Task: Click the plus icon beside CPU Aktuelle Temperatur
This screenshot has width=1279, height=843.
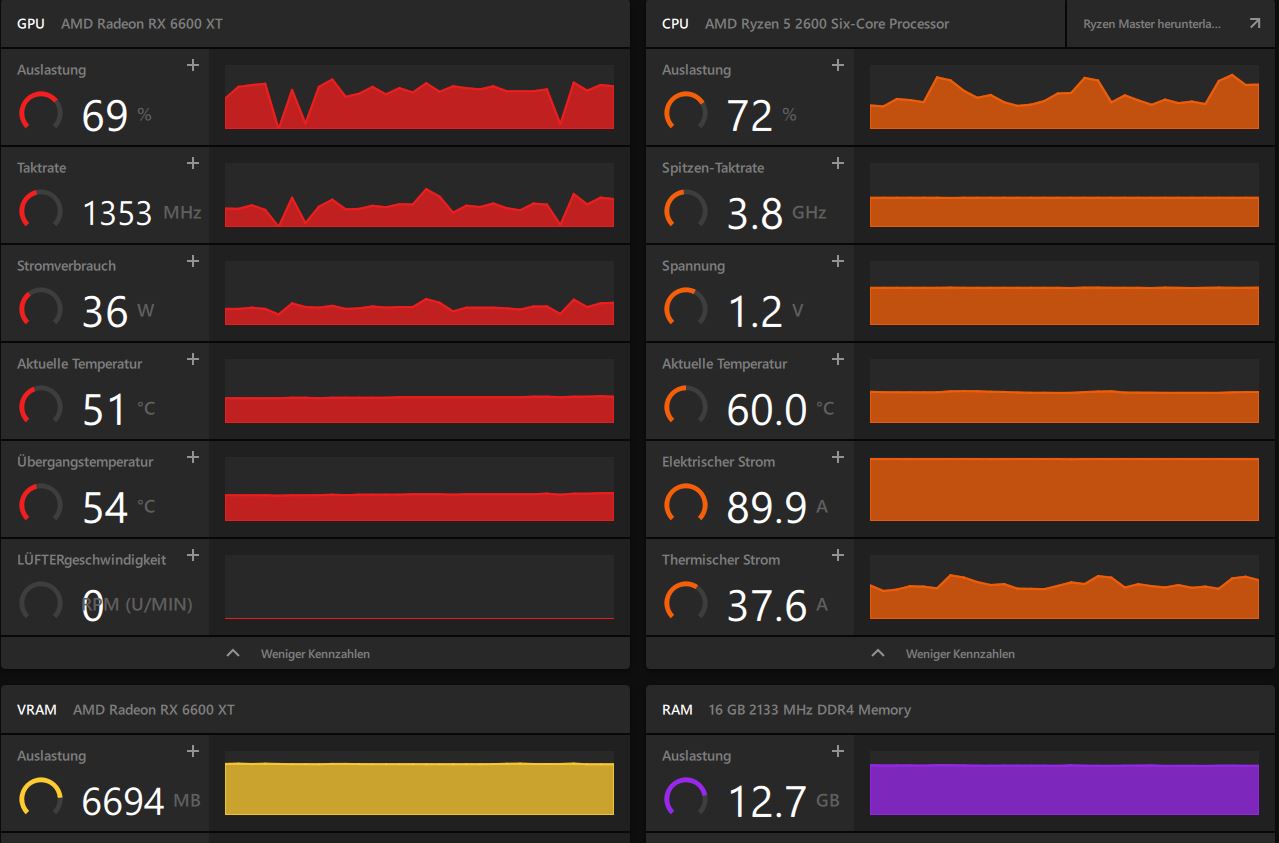Action: pyautogui.click(x=838, y=360)
